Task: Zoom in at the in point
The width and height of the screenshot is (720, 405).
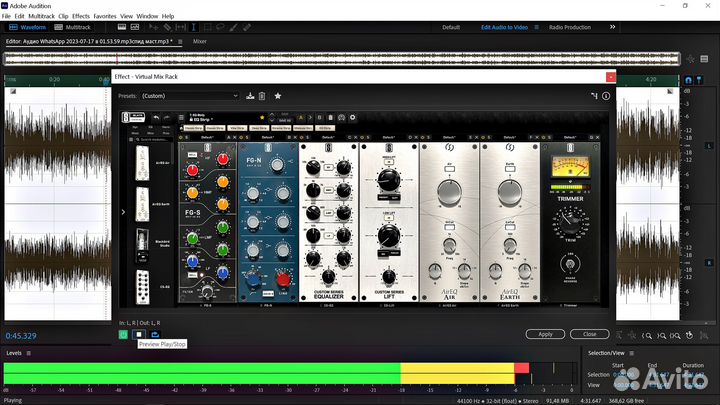Action: (x=647, y=336)
